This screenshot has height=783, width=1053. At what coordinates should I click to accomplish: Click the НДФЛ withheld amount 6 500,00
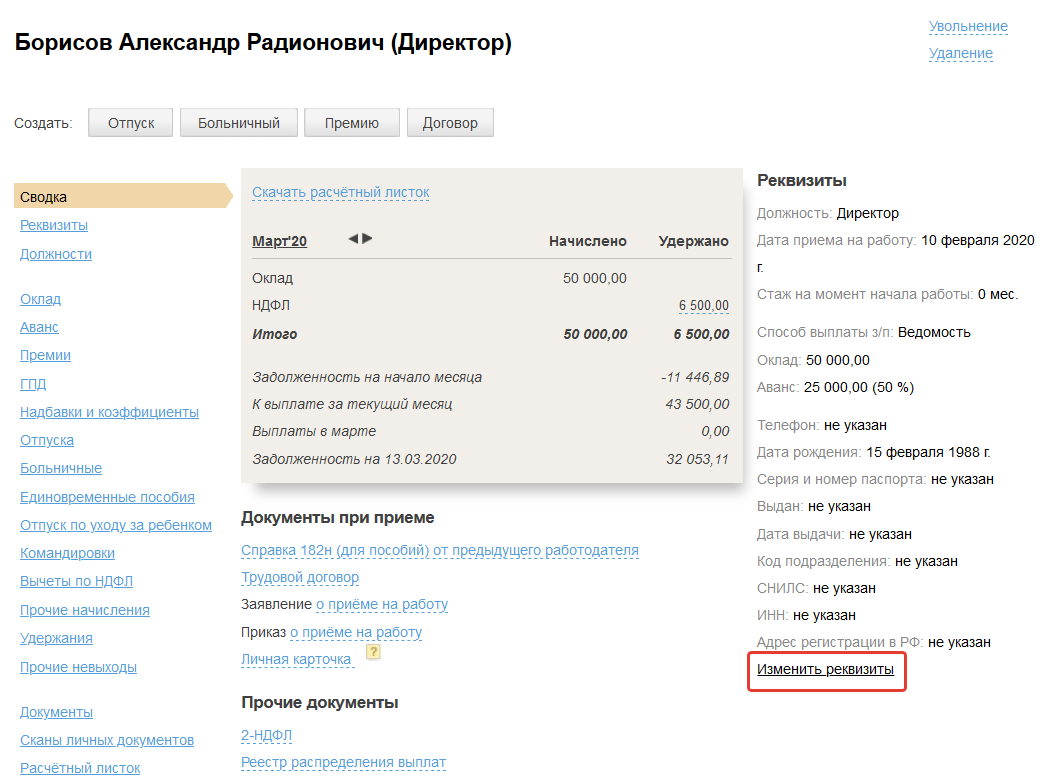(x=703, y=306)
